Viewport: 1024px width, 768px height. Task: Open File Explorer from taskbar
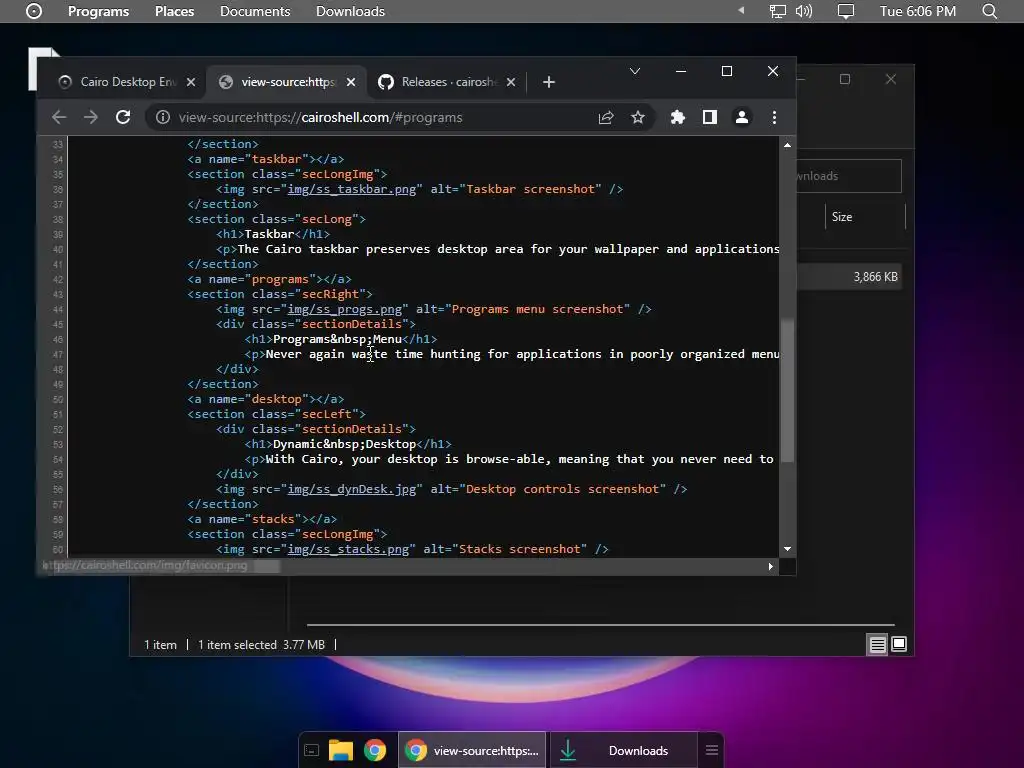point(340,750)
